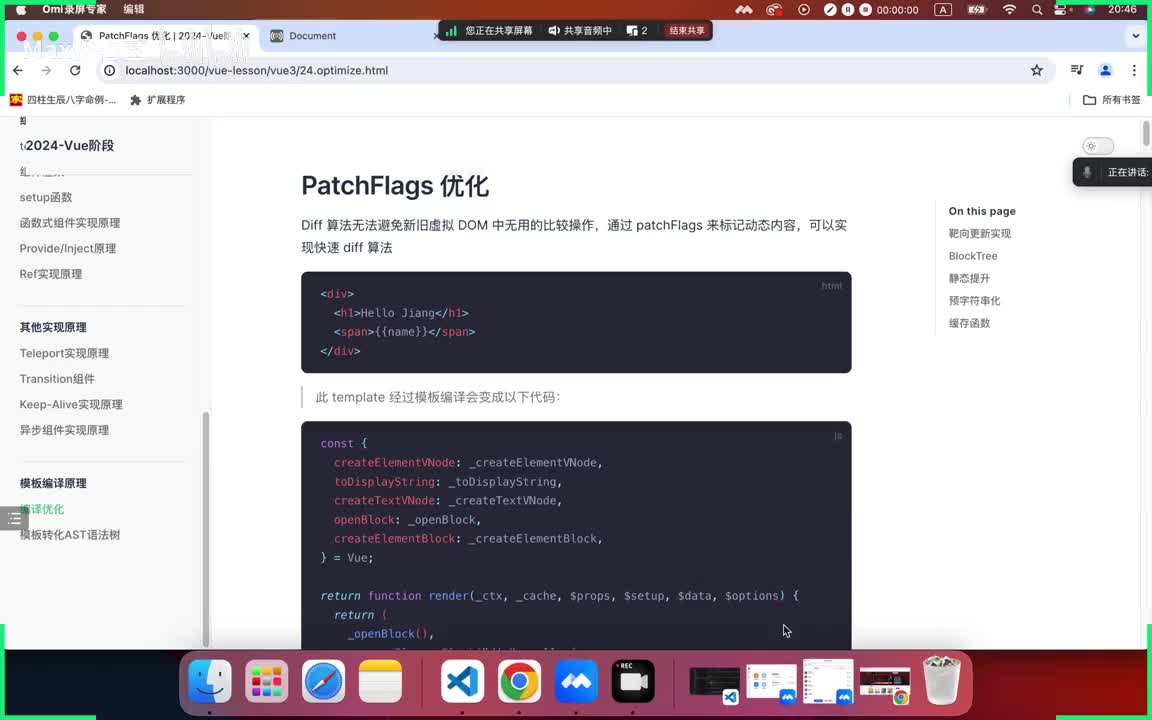The height and width of the screenshot is (720, 1152).
Task: Open the minimized VS Code window thumbnail
Action: click(714, 681)
